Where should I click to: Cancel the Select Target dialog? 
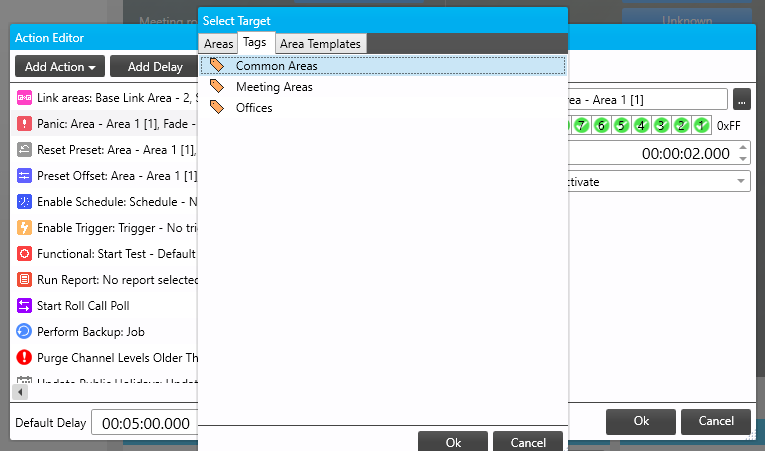[528, 442]
